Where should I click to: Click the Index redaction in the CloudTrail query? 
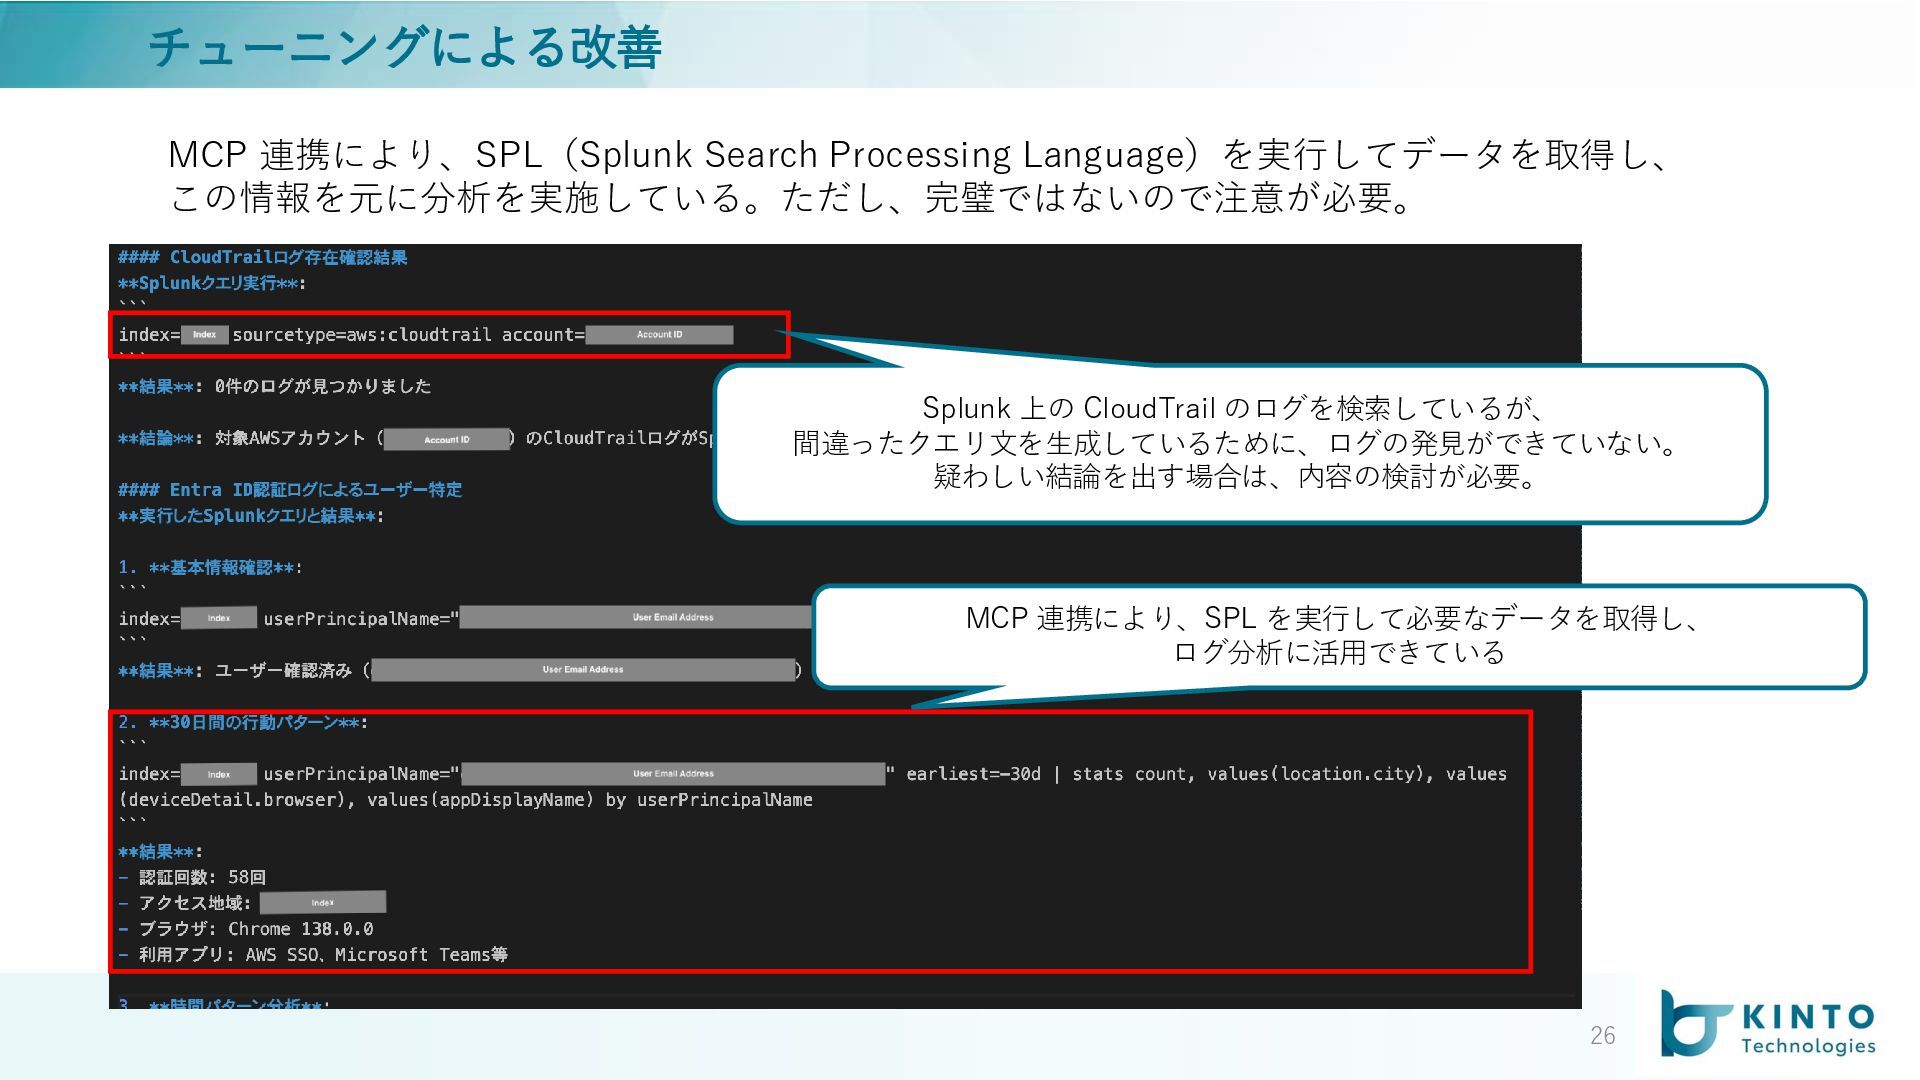[x=204, y=335]
